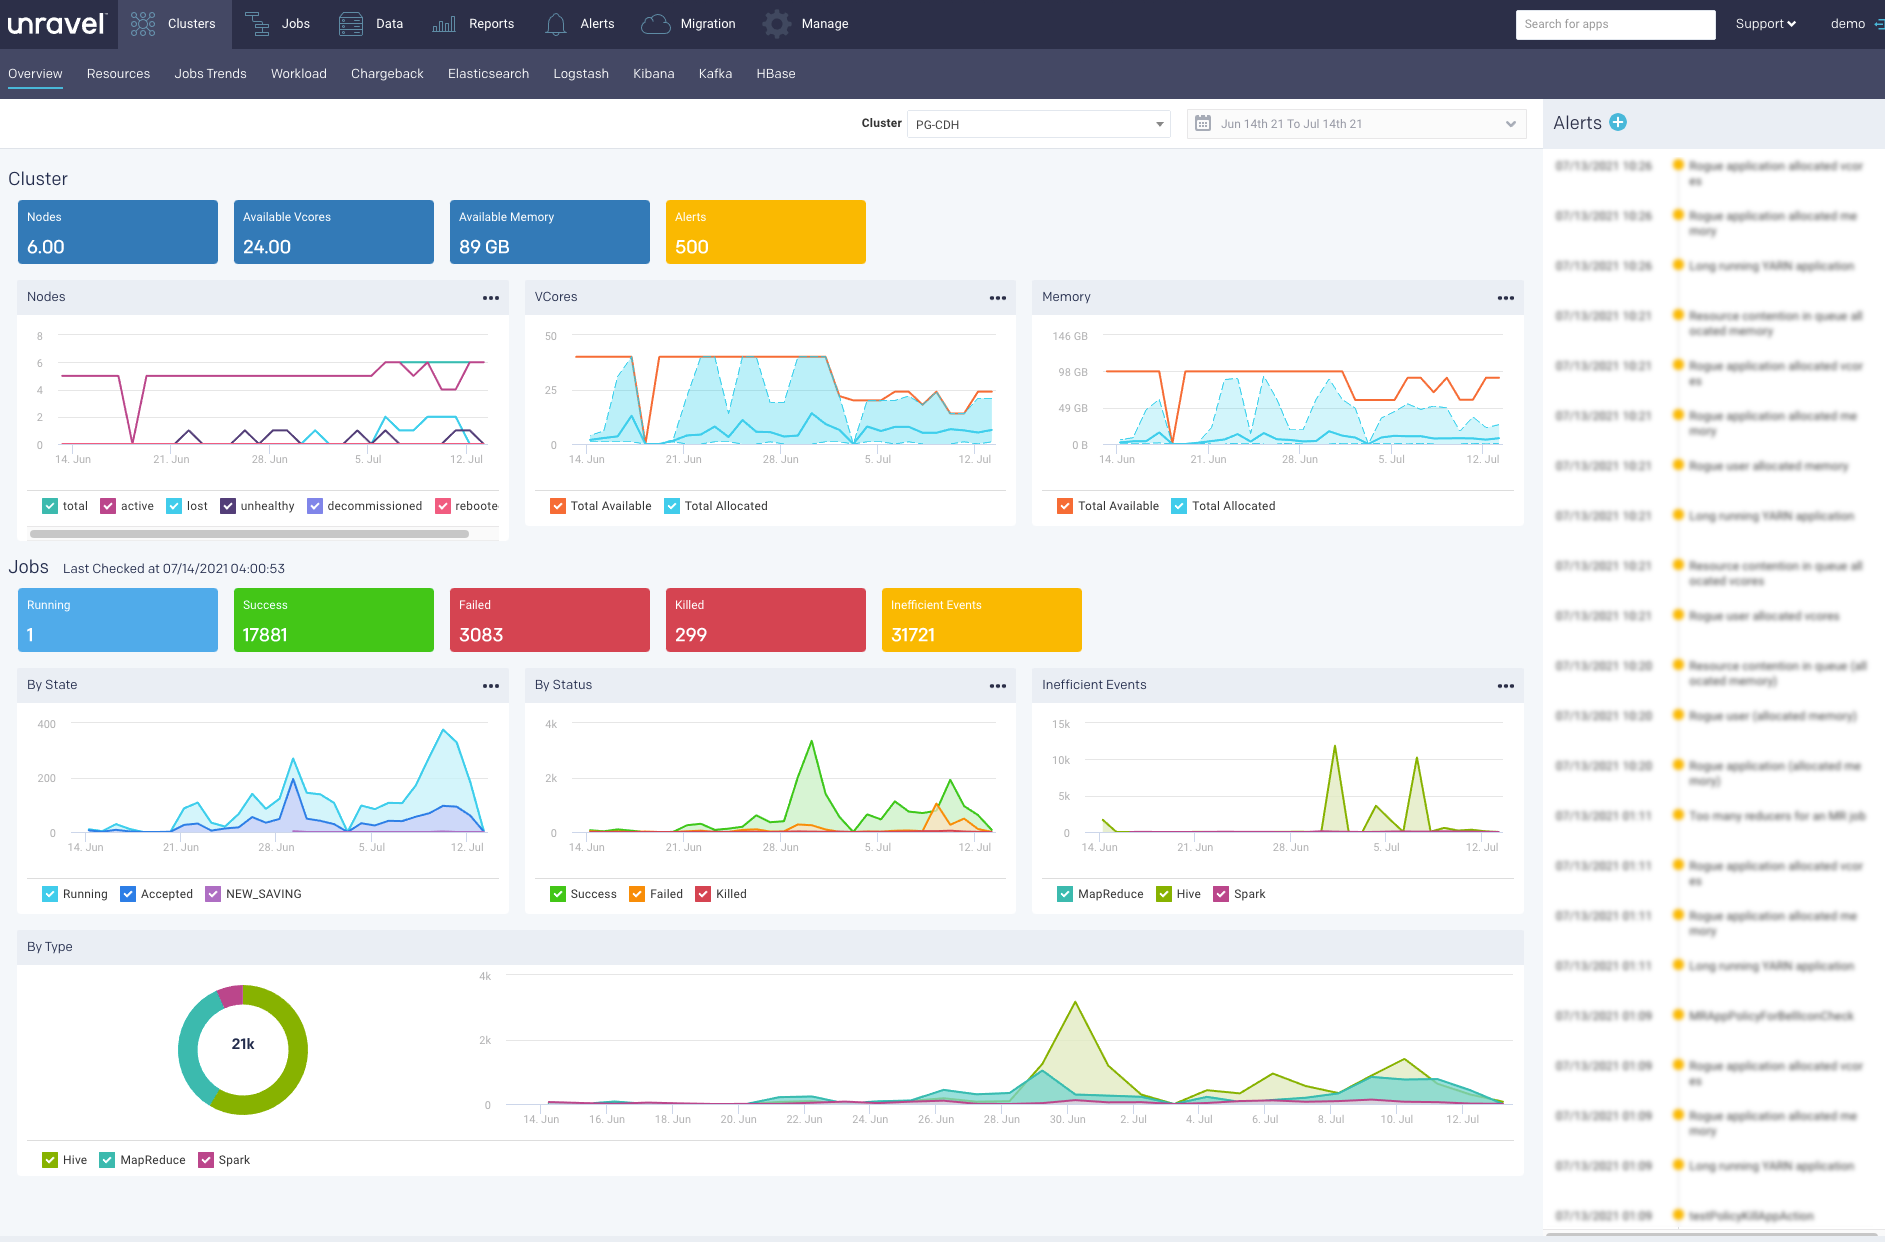
Task: Click the Unravel logo
Action: pyautogui.click(x=56, y=24)
